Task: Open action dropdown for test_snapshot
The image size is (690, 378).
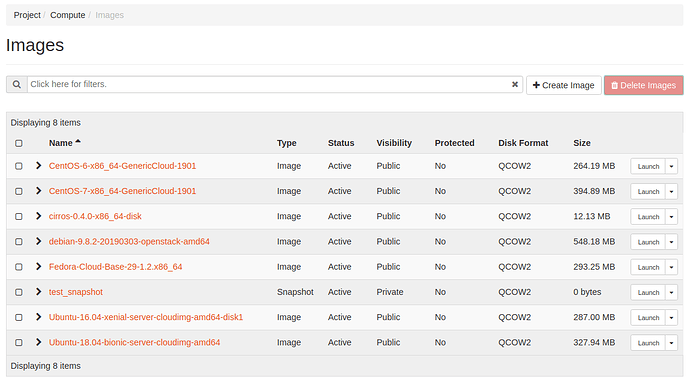Action: [672, 293]
